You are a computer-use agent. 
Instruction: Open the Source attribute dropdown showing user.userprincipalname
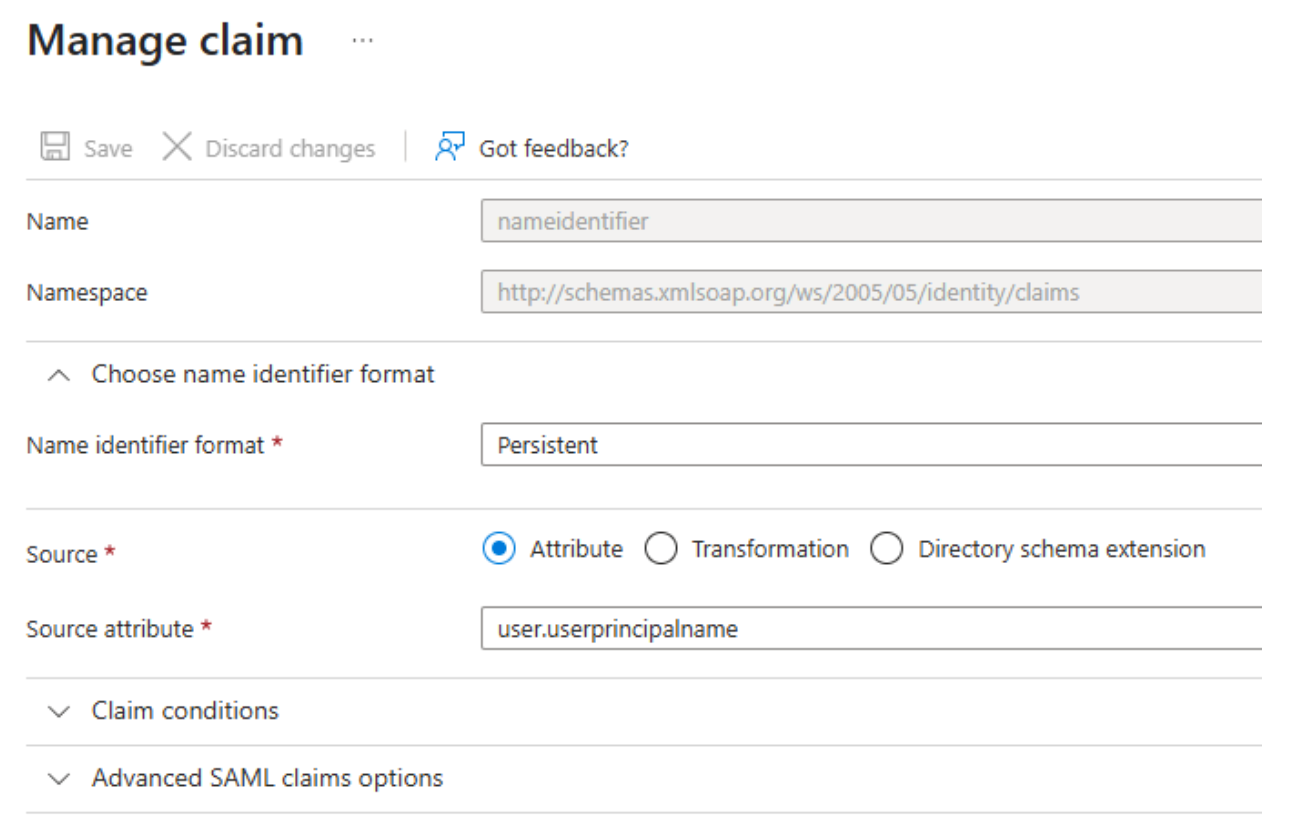871,628
